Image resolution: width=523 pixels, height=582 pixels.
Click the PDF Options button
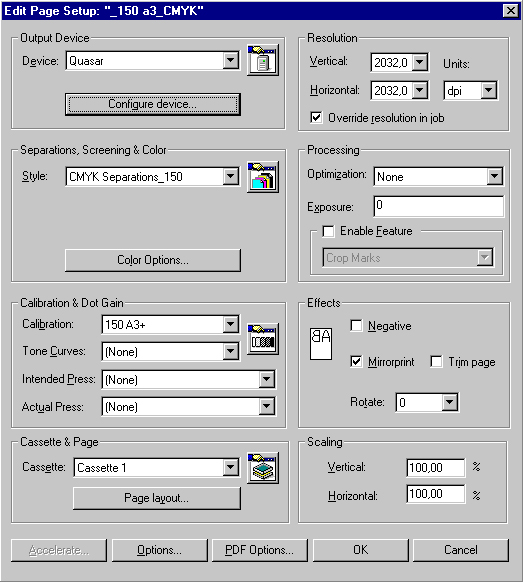point(259,550)
